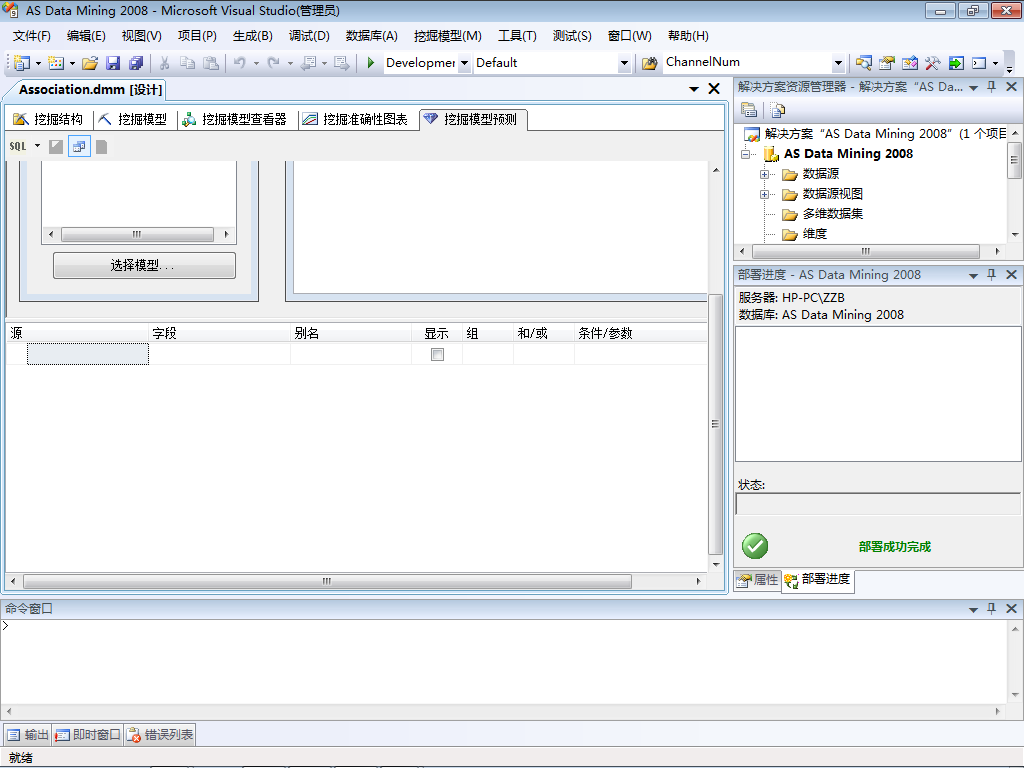Click the Command Window toolbar icon
Image resolution: width=1024 pixels, height=768 pixels.
coord(979,63)
